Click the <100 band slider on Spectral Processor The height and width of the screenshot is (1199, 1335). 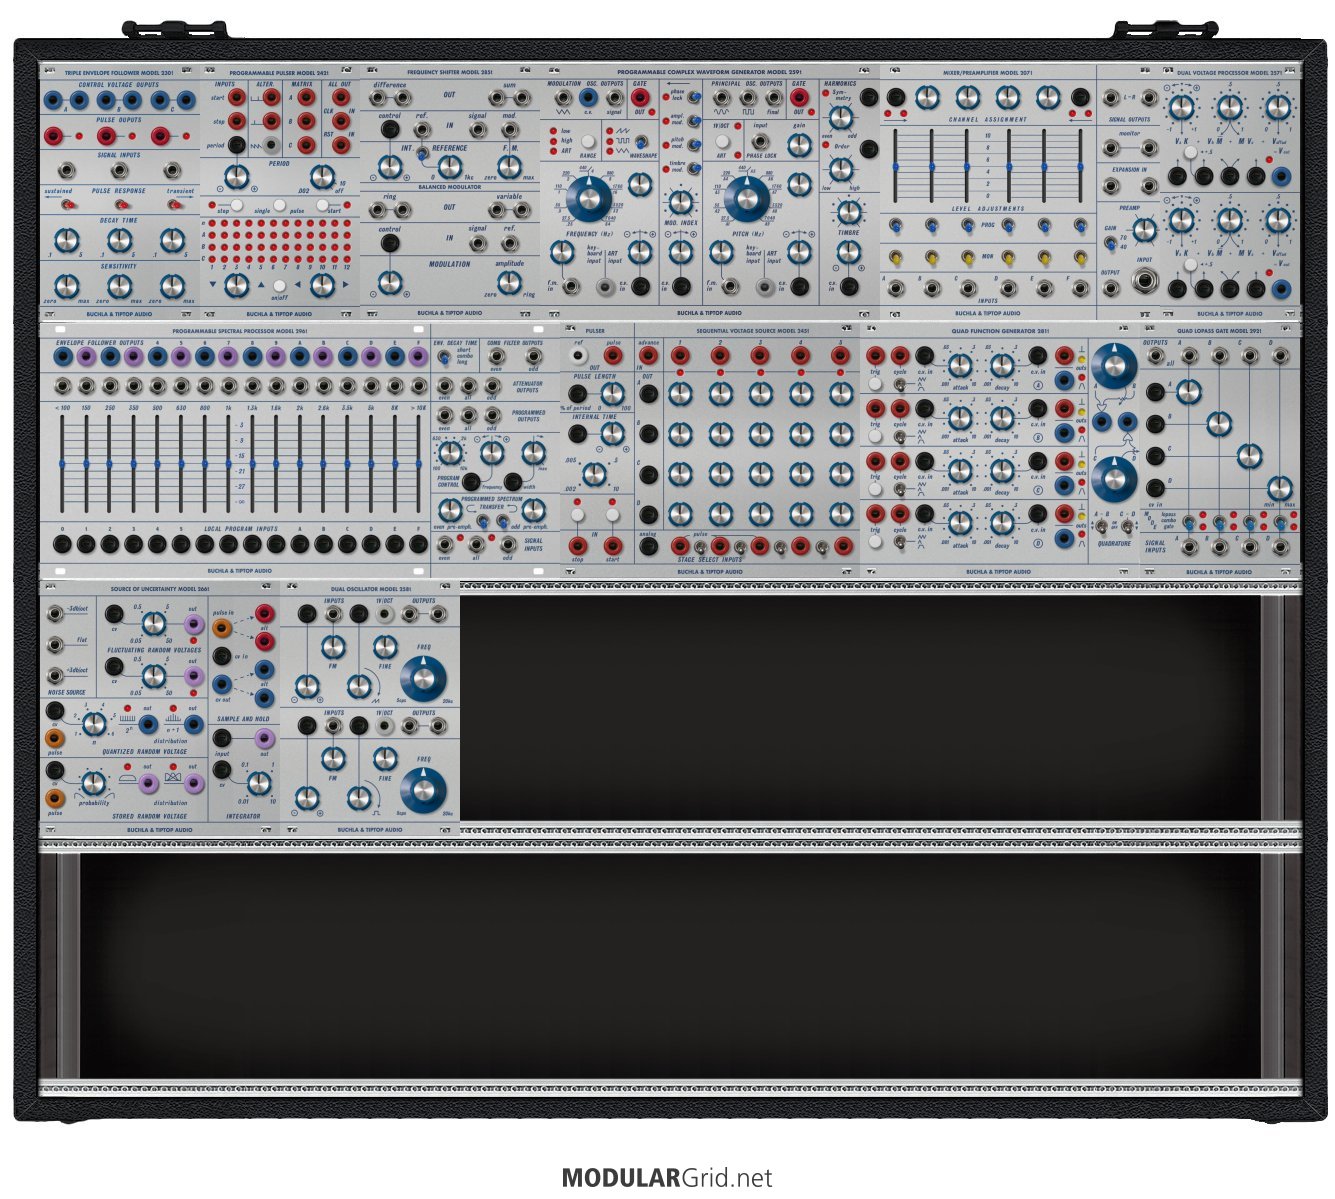click(62, 462)
